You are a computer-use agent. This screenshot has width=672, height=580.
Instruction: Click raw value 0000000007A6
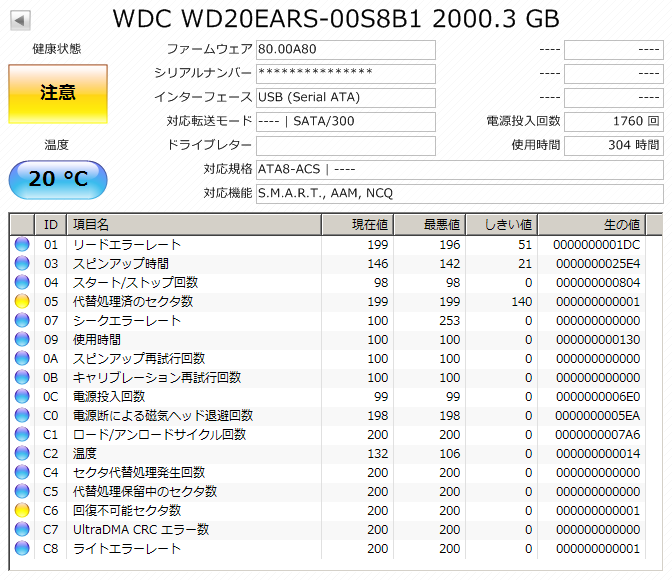coord(597,434)
